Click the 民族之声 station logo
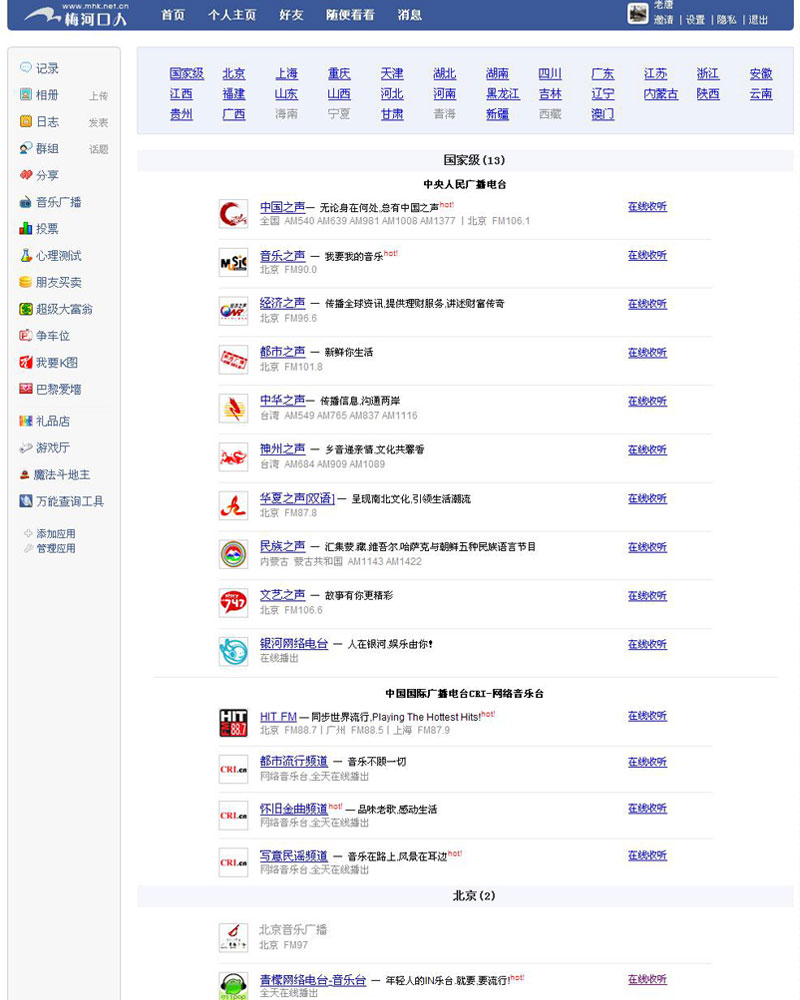Viewport: 800px width, 1000px height. [233, 554]
